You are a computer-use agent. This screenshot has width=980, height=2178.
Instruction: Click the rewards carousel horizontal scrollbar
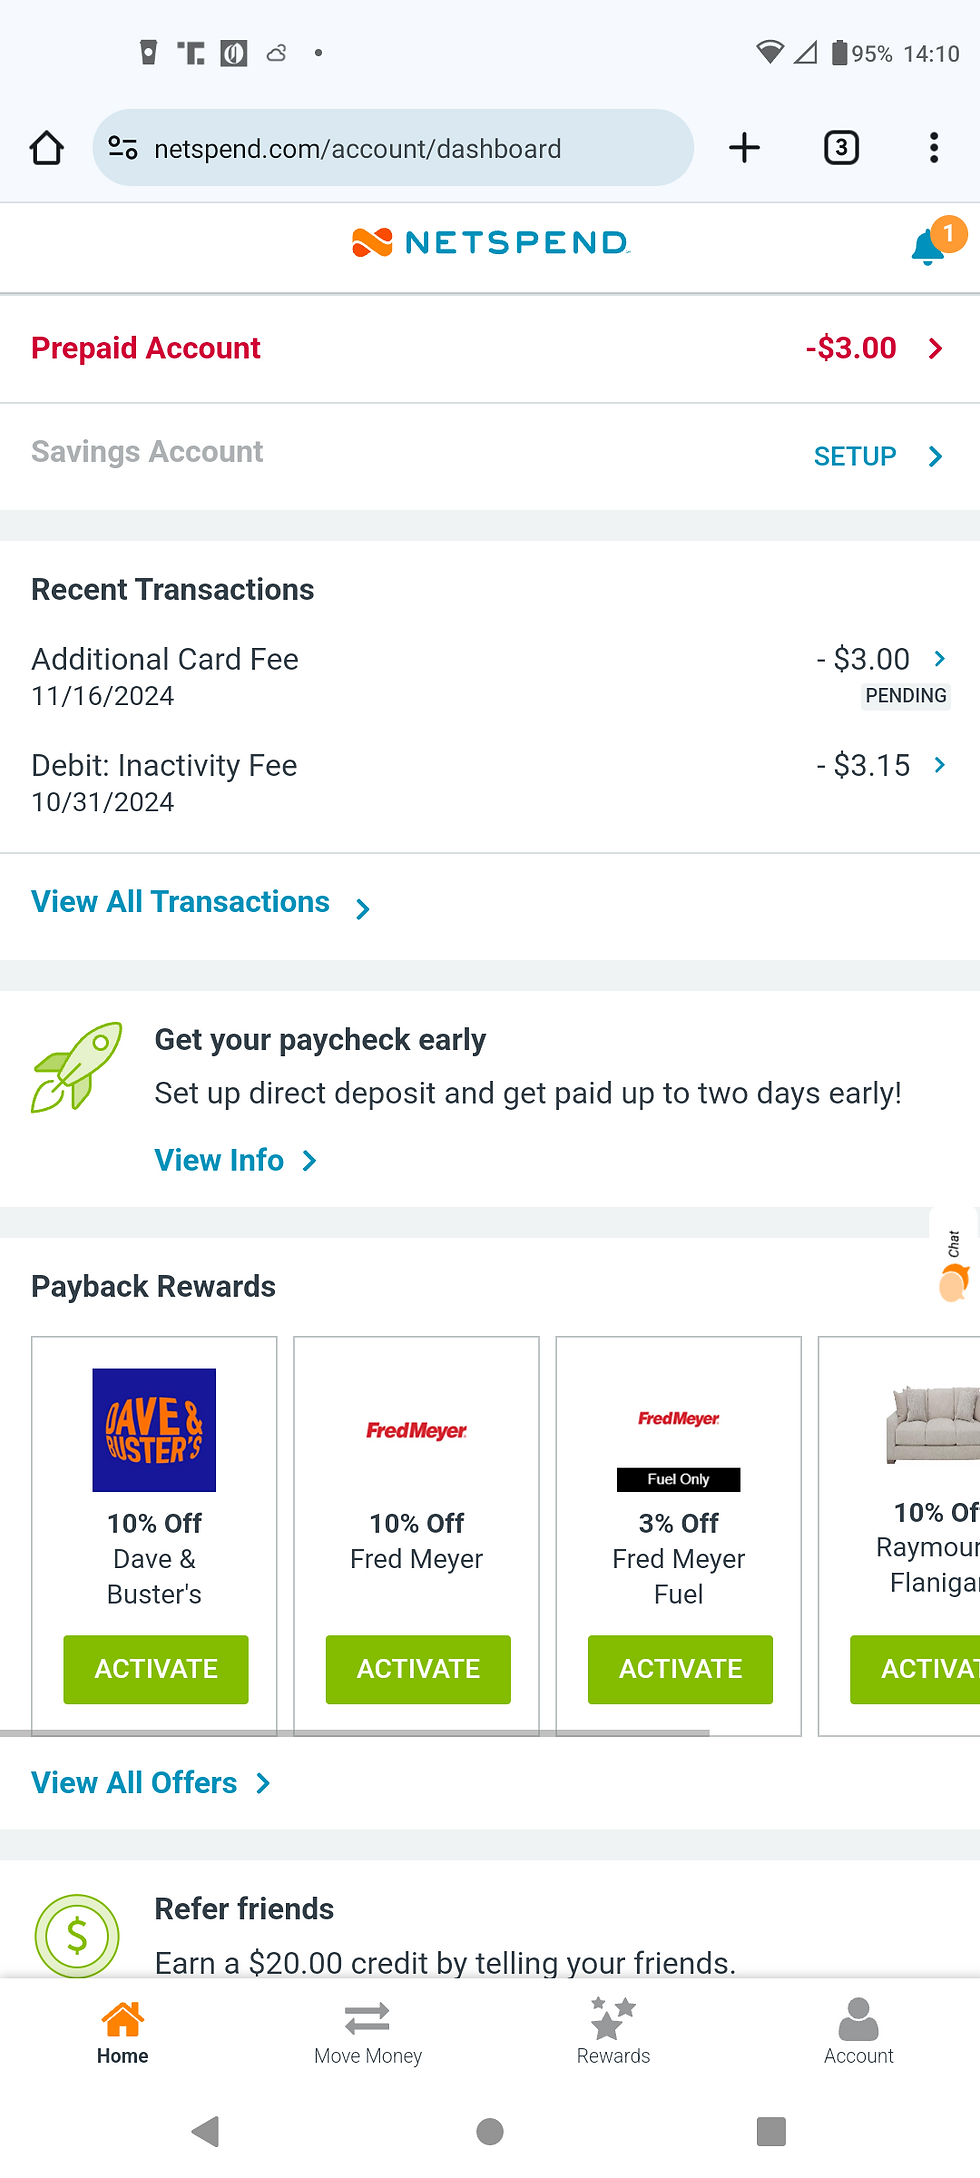(x=355, y=1732)
